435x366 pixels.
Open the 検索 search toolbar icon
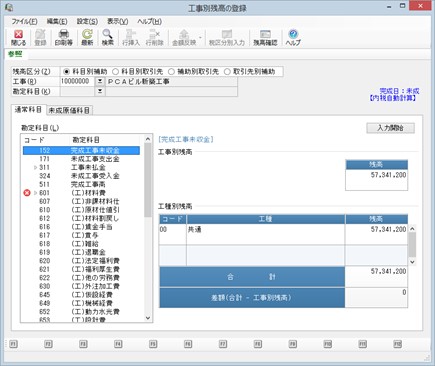[x=107, y=38]
